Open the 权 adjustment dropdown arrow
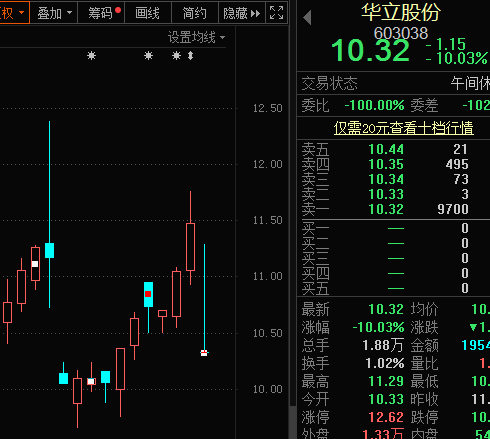This screenshot has width=490, height=439. coord(22,13)
